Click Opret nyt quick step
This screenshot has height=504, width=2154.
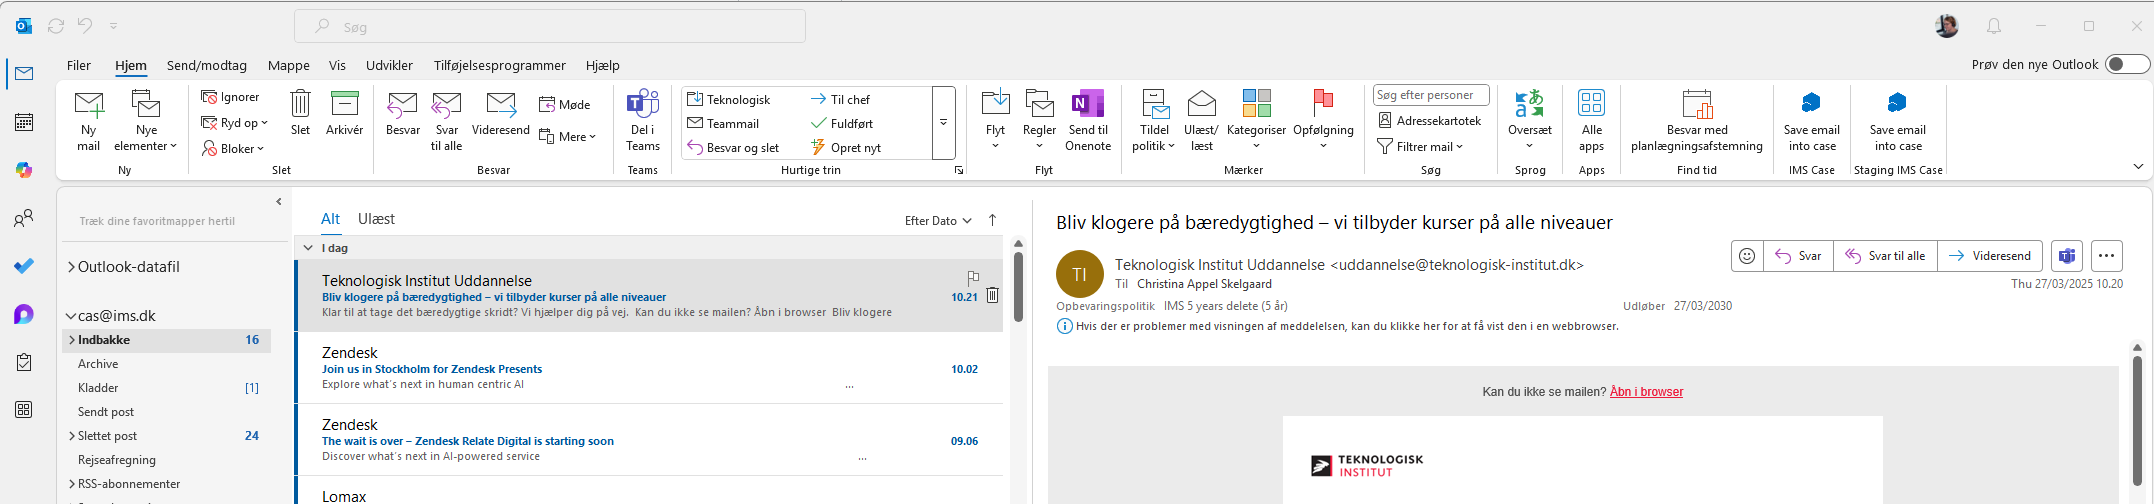(846, 147)
